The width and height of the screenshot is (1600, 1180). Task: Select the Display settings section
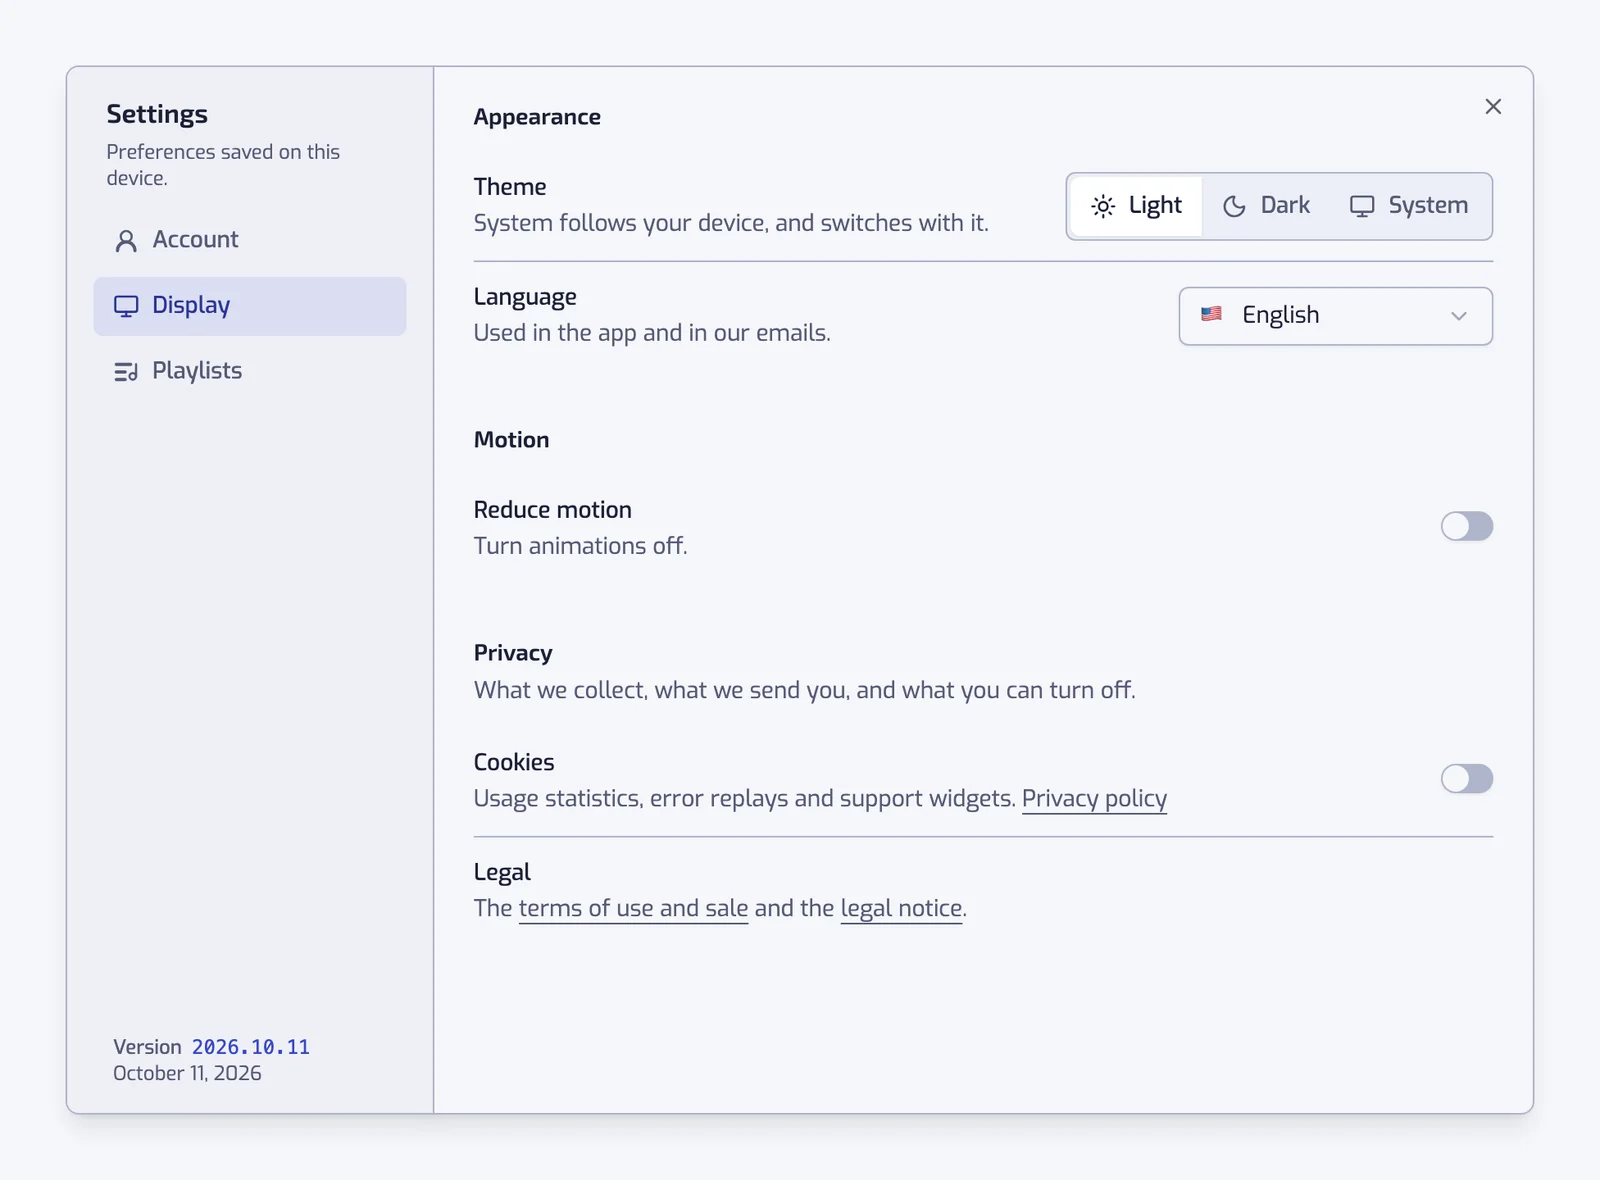(250, 306)
